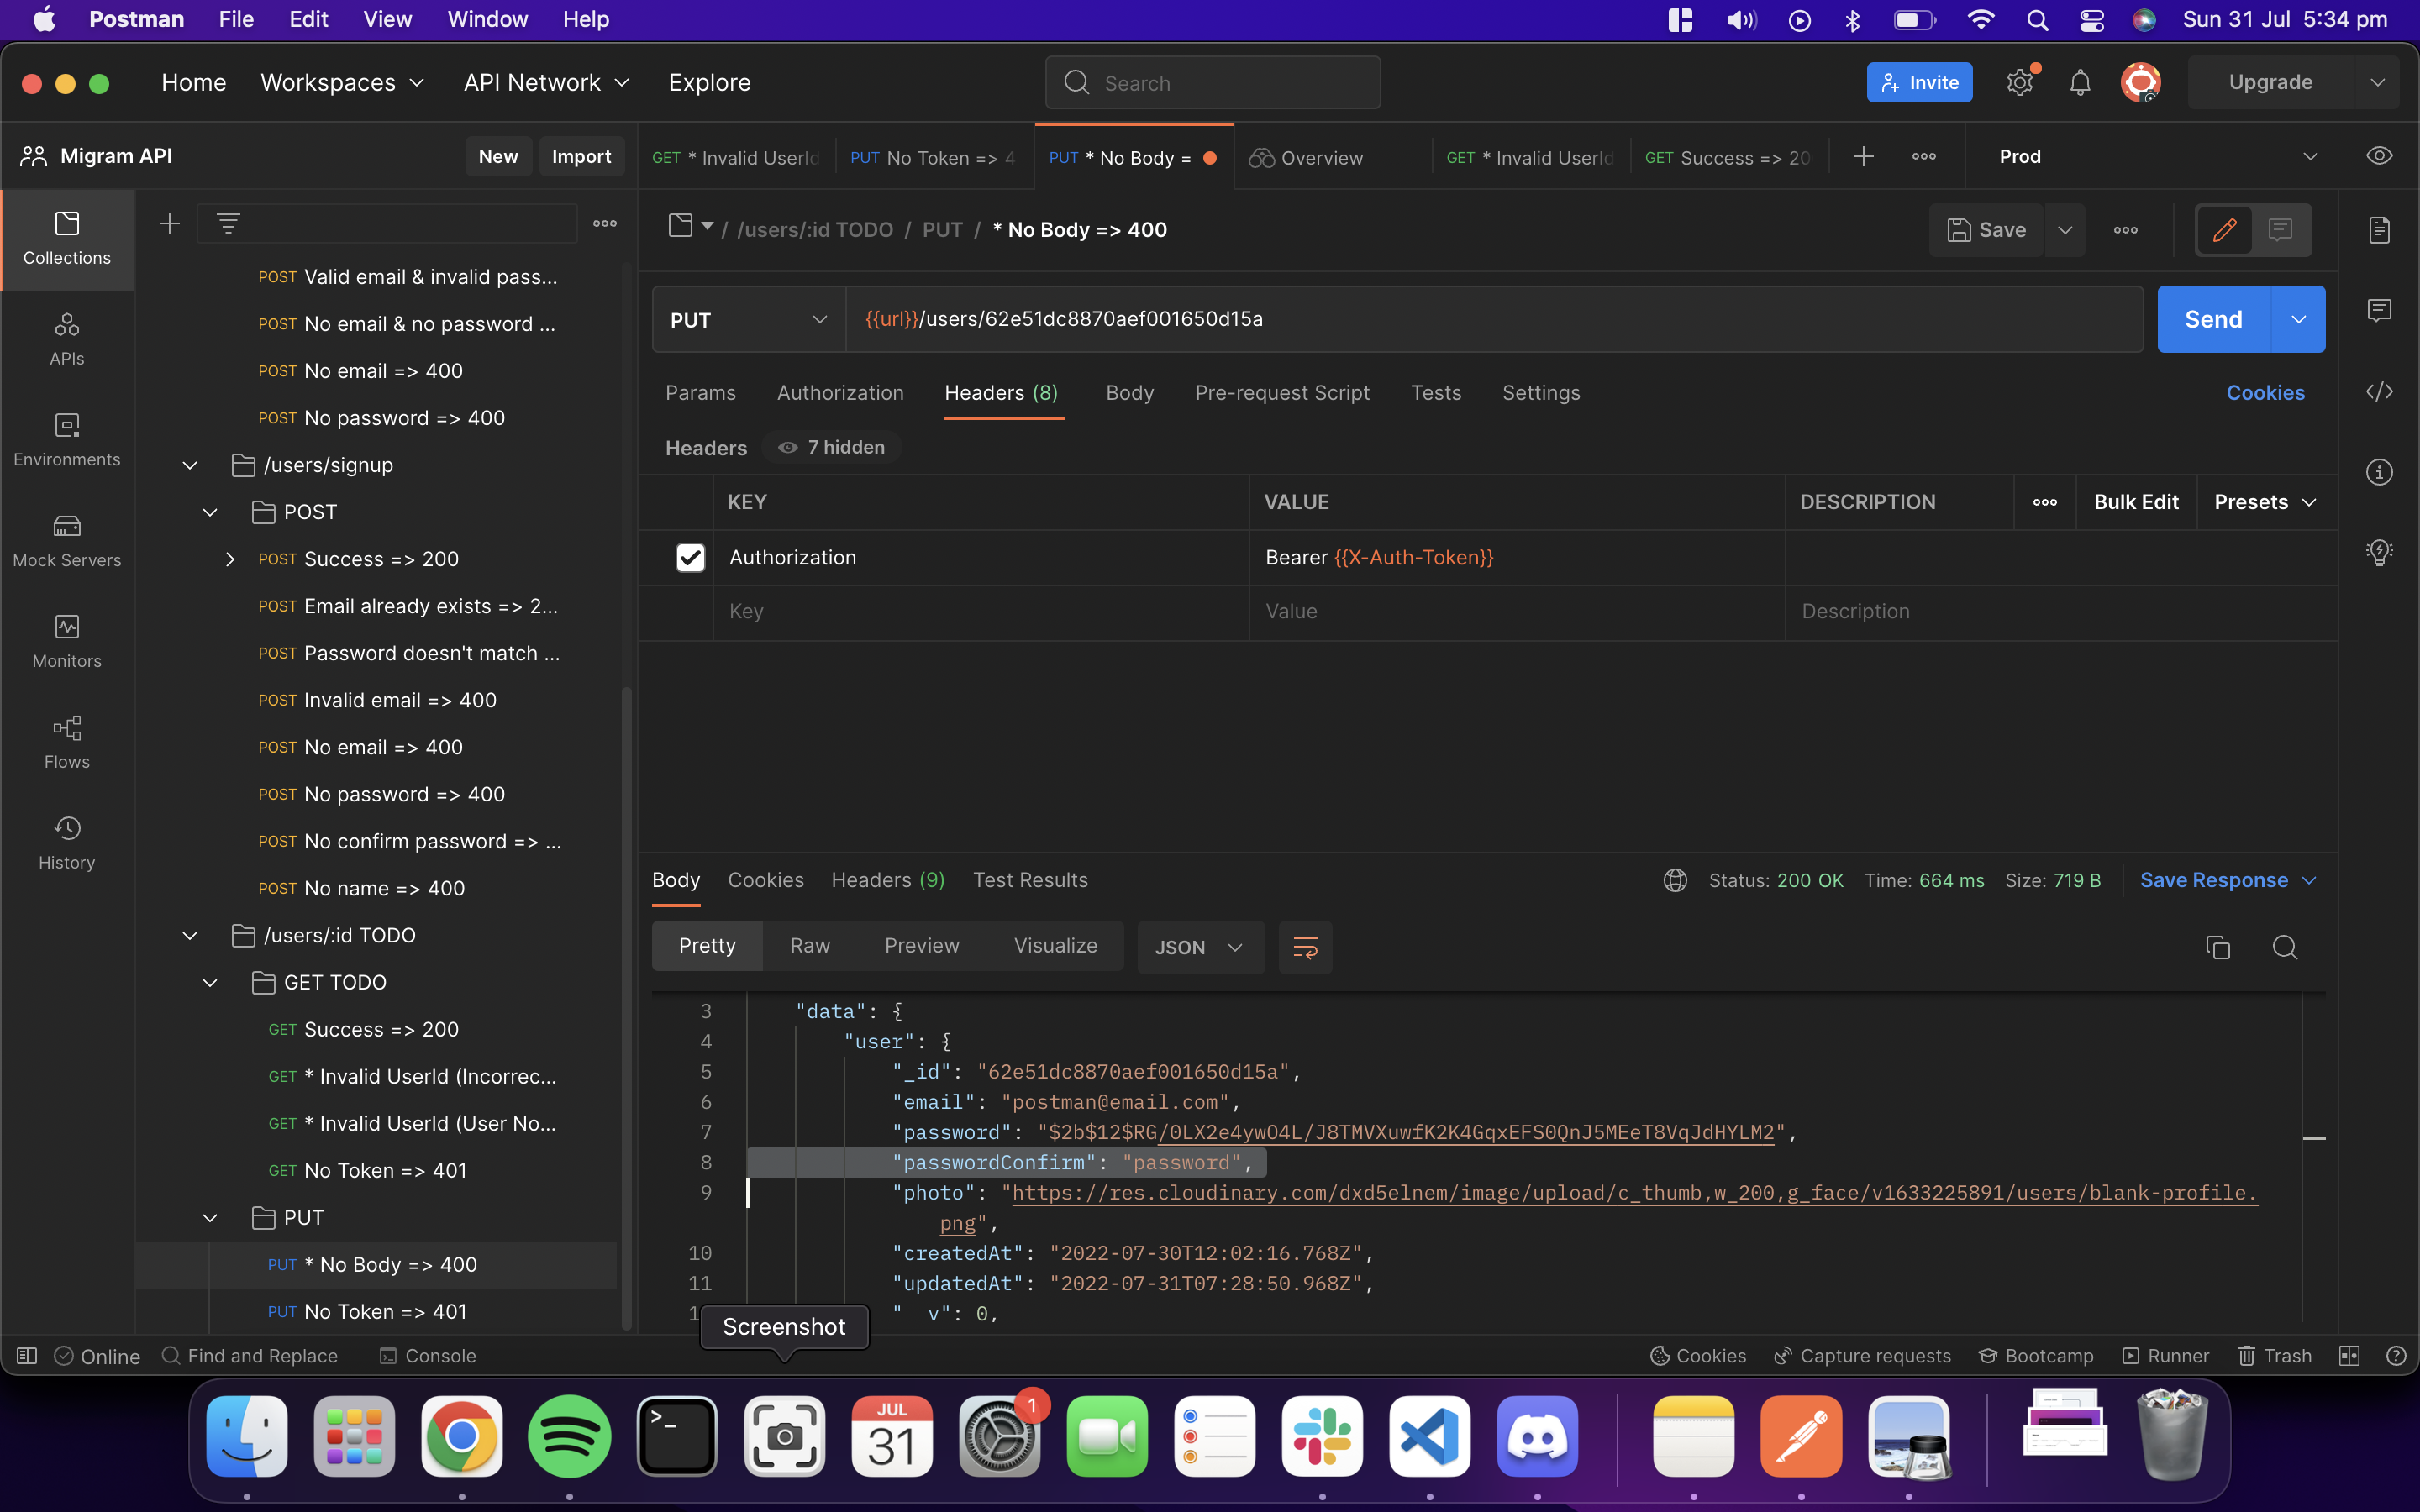
Task: Open the JSON response format dropdown
Action: pyautogui.click(x=1199, y=946)
